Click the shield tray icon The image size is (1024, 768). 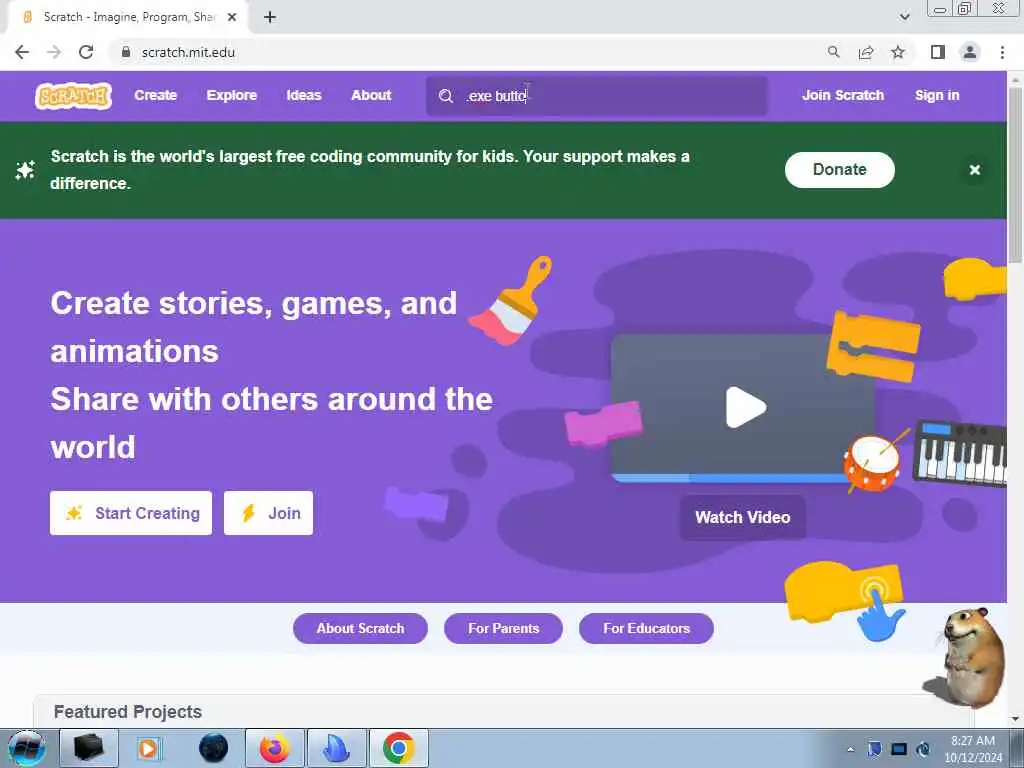point(874,749)
